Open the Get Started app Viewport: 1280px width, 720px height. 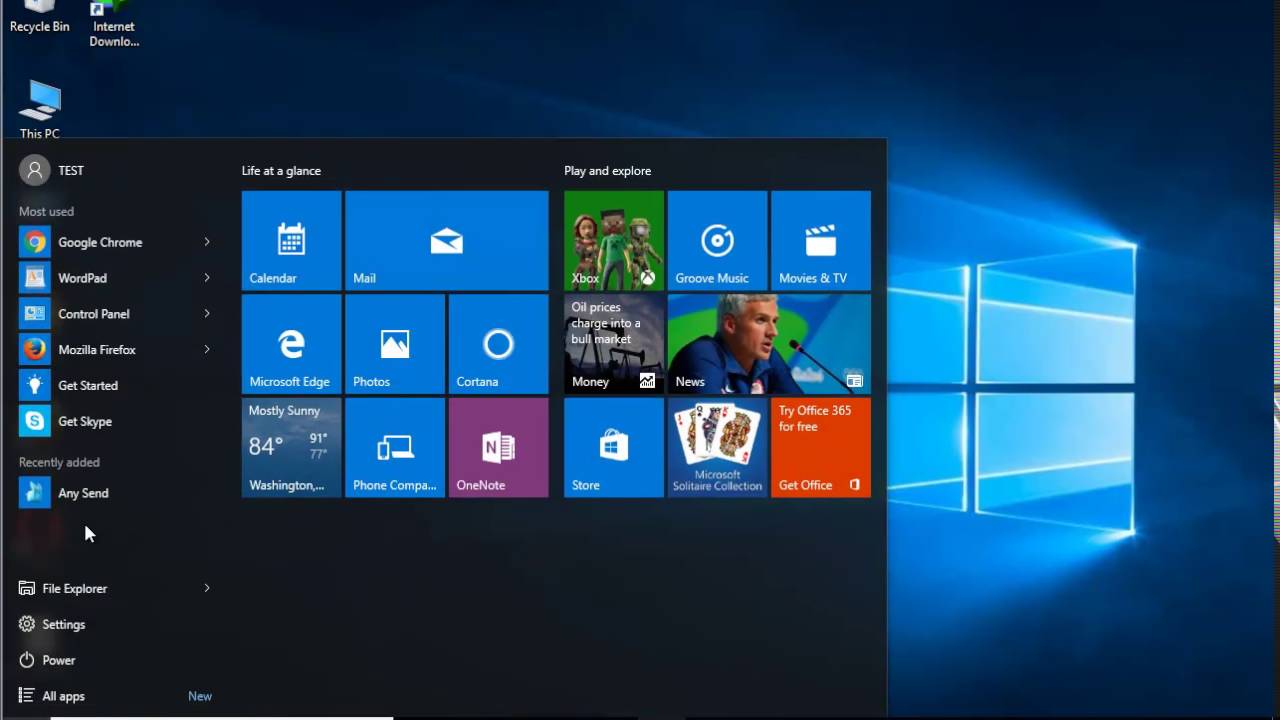click(115, 386)
